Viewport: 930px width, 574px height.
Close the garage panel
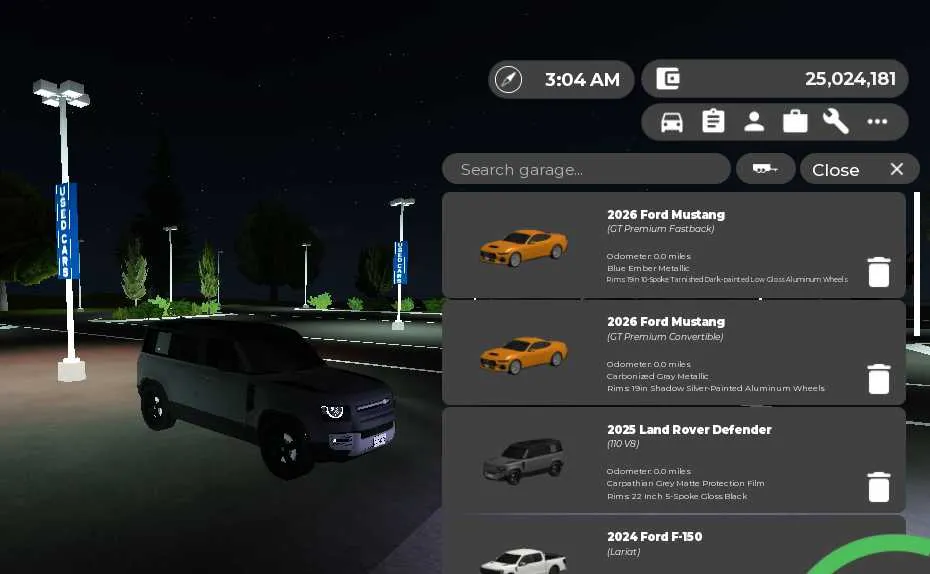tap(859, 170)
